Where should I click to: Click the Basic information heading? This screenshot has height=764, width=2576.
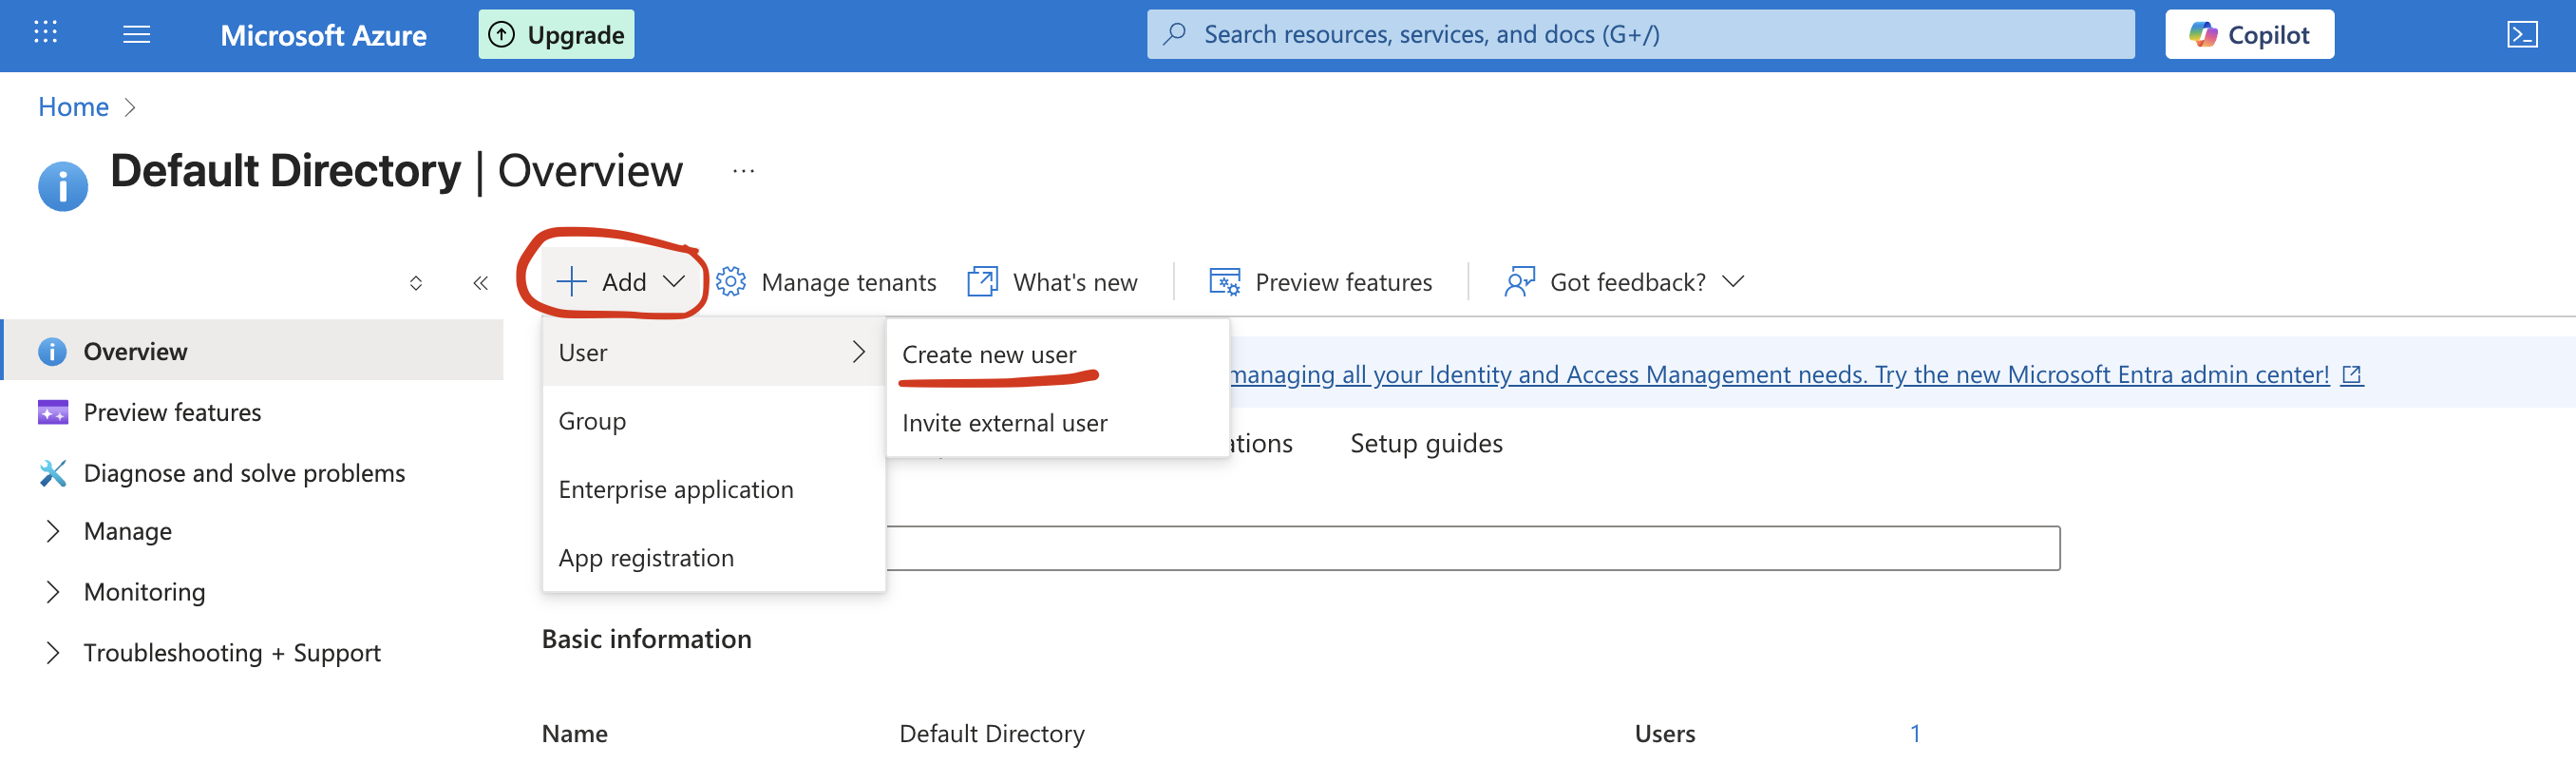point(646,639)
